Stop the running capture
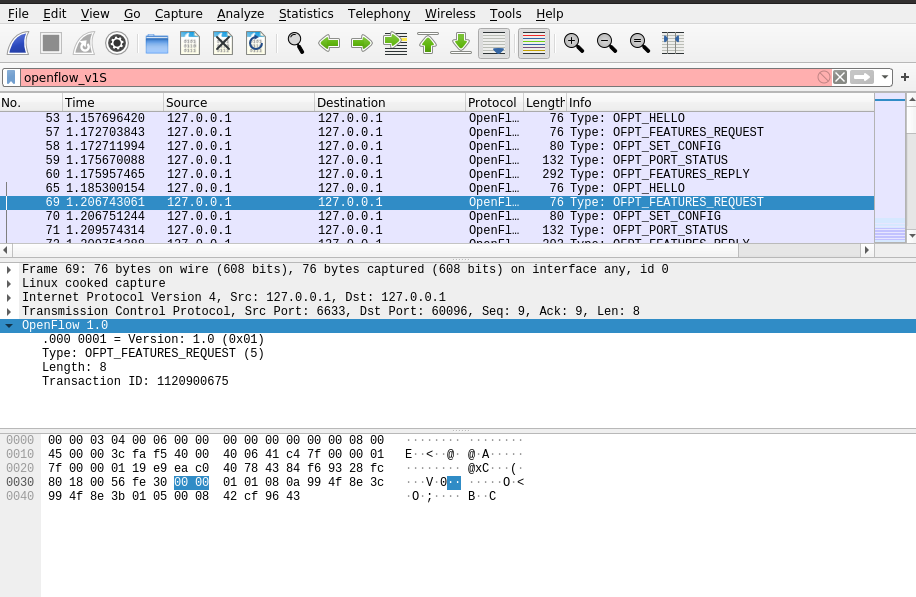916x597 pixels. tap(51, 43)
